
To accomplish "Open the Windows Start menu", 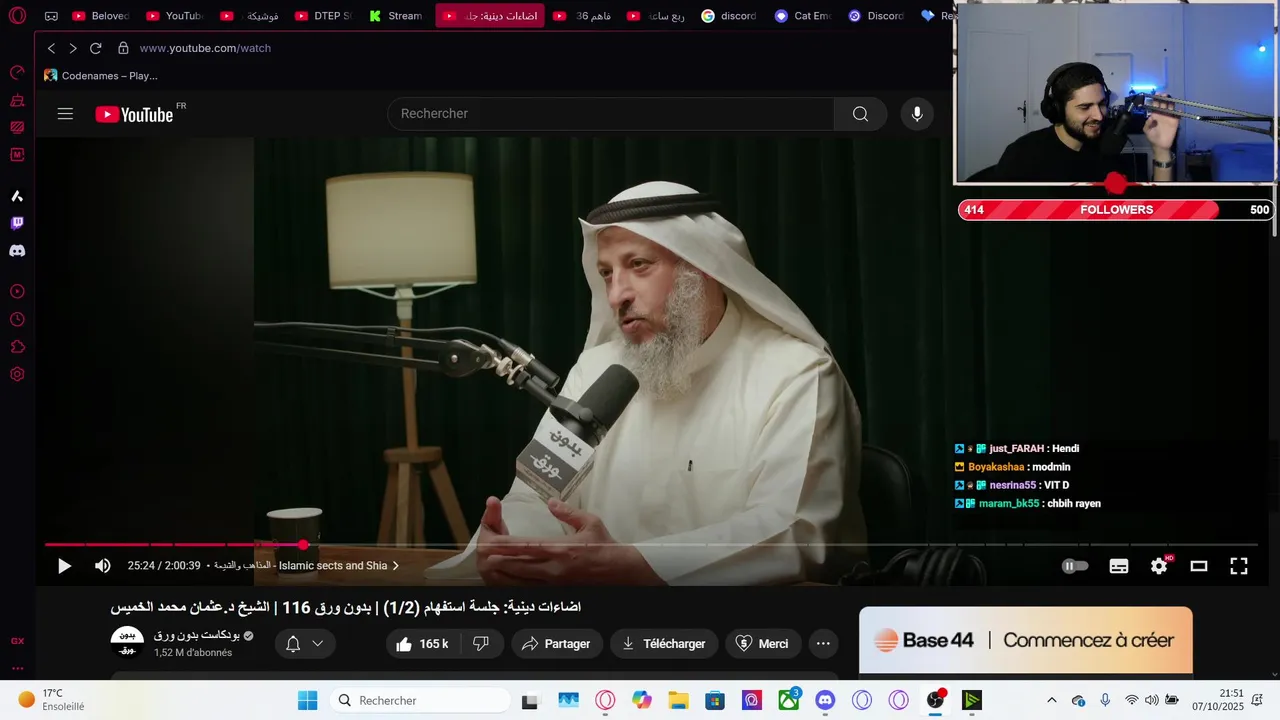I will pos(307,700).
